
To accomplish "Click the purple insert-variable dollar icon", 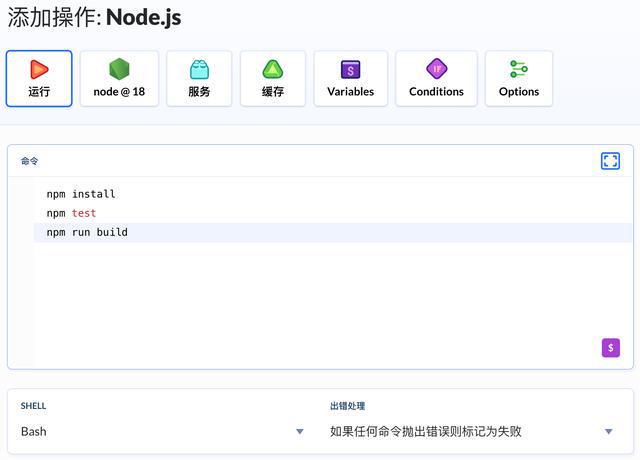I will pos(611,348).
